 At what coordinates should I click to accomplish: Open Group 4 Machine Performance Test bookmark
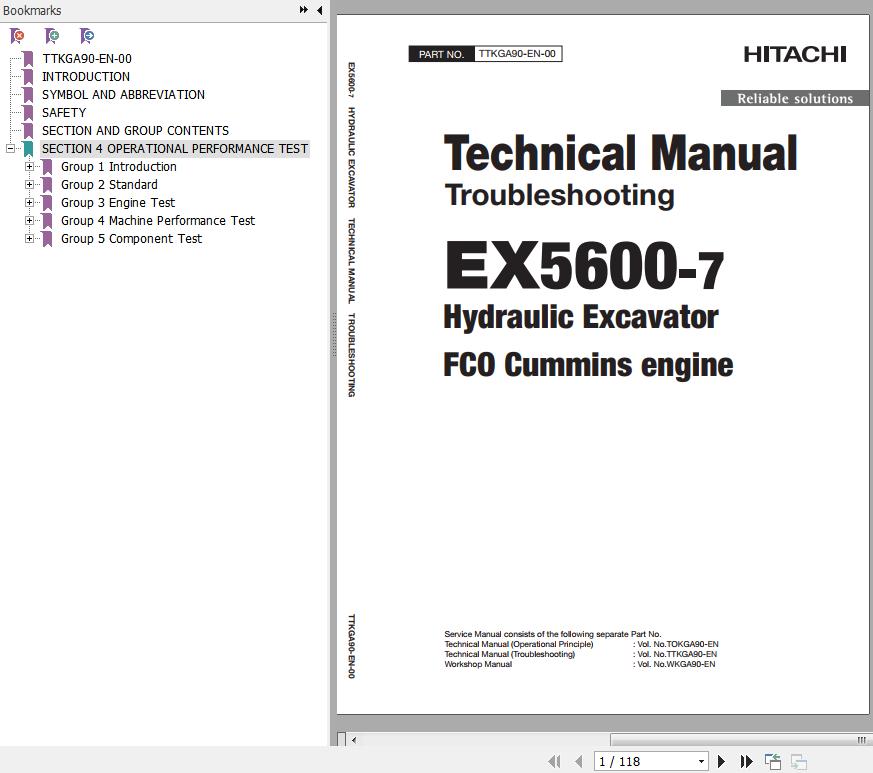158,221
